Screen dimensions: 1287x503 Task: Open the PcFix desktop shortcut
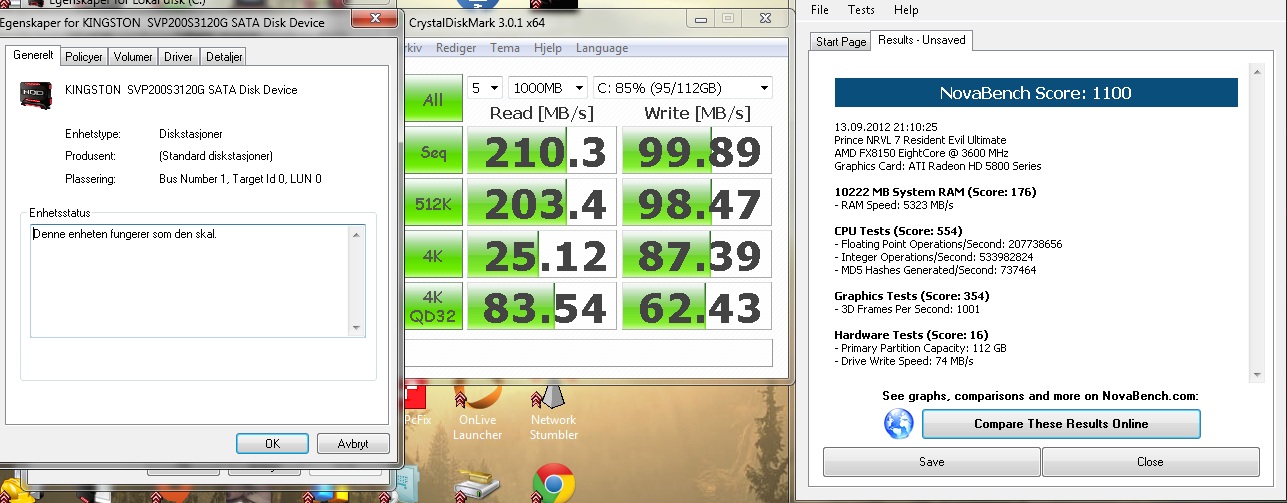[416, 404]
